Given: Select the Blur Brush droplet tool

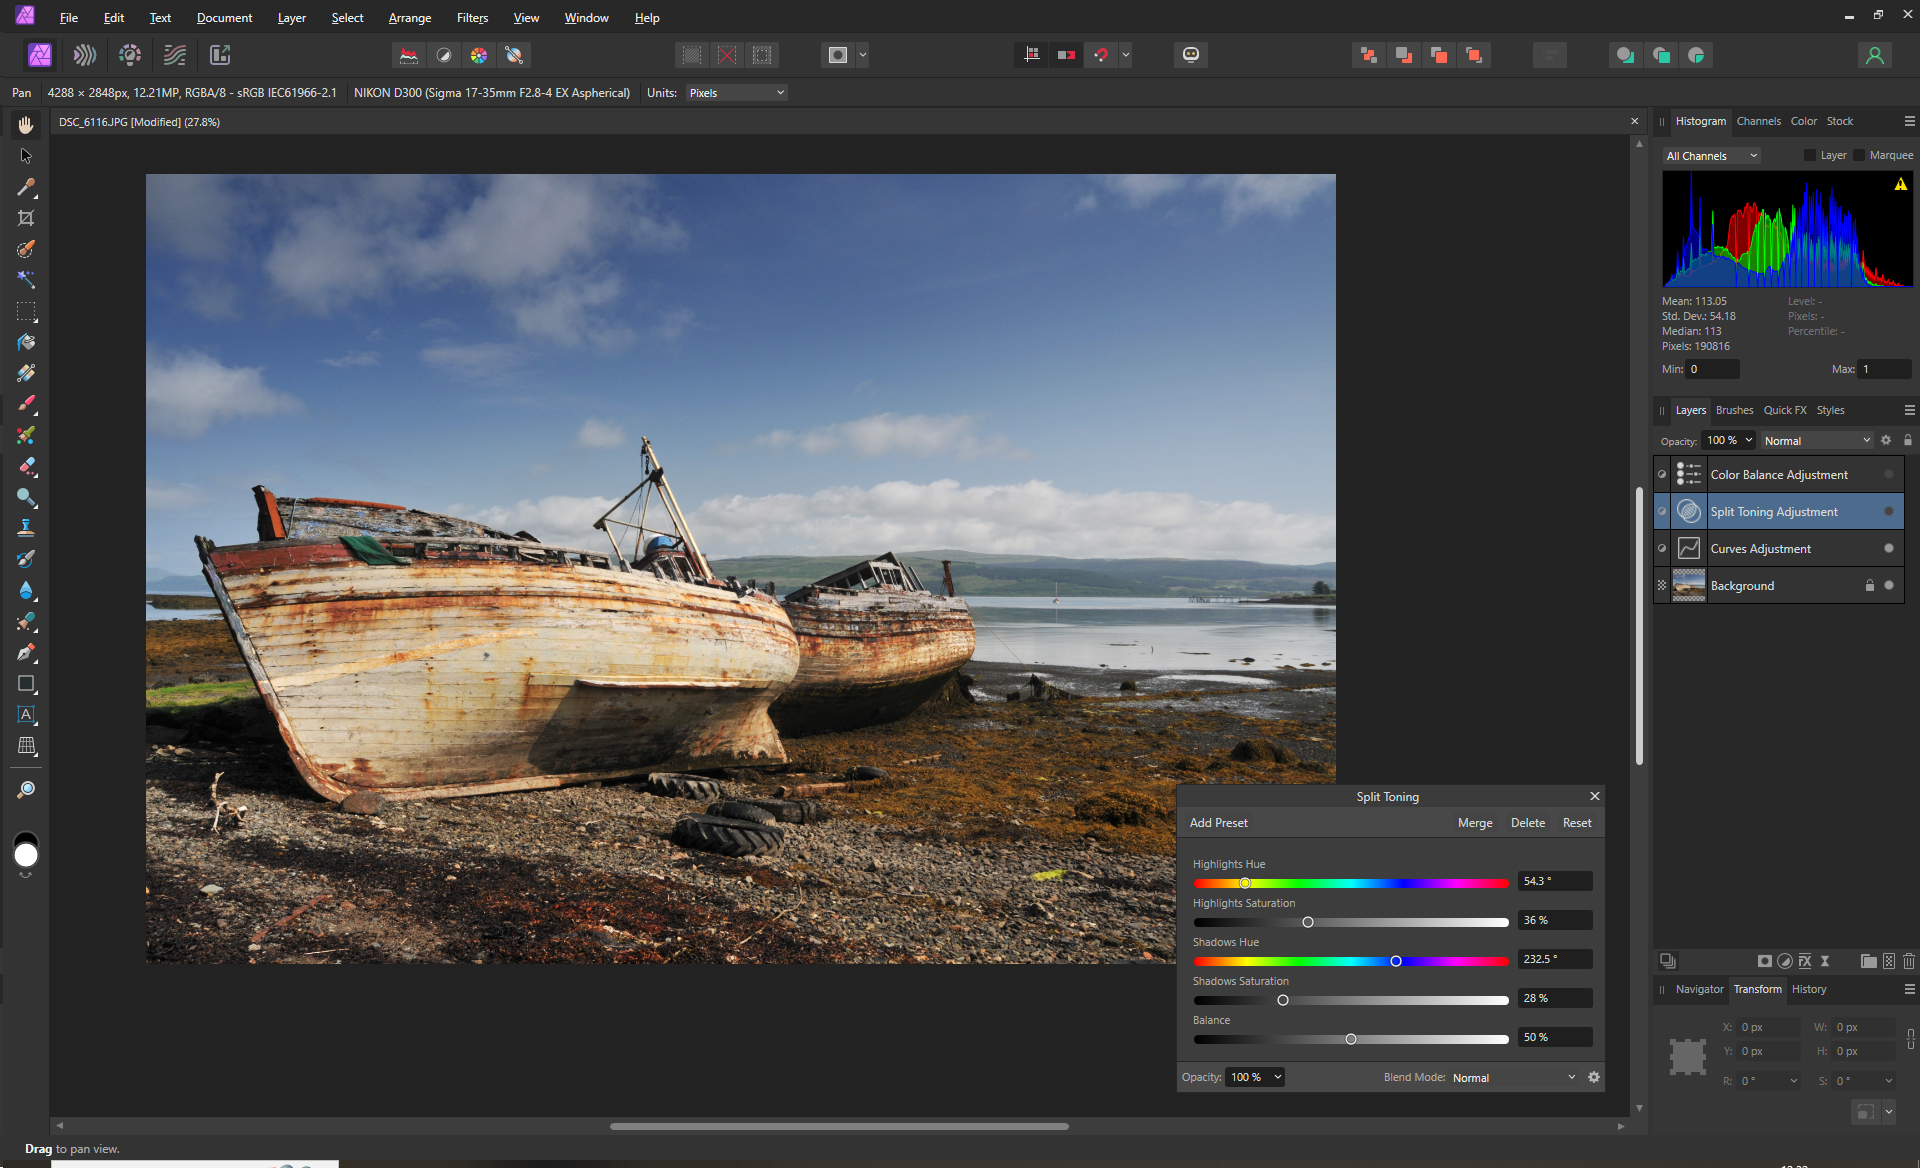Looking at the screenshot, I should [26, 590].
